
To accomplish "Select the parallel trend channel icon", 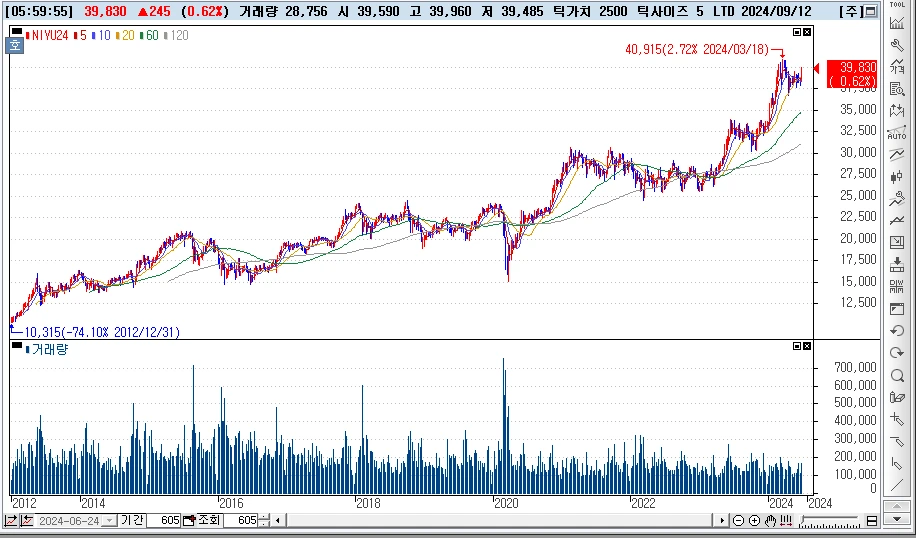I will [x=897, y=155].
